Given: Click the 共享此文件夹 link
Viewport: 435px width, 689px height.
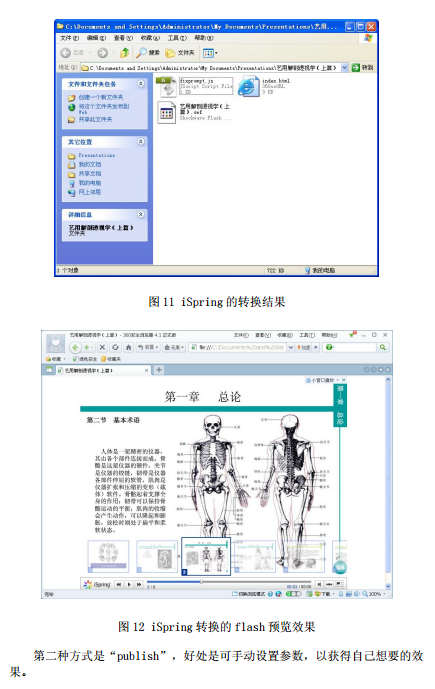Looking at the screenshot, I should [x=95, y=120].
